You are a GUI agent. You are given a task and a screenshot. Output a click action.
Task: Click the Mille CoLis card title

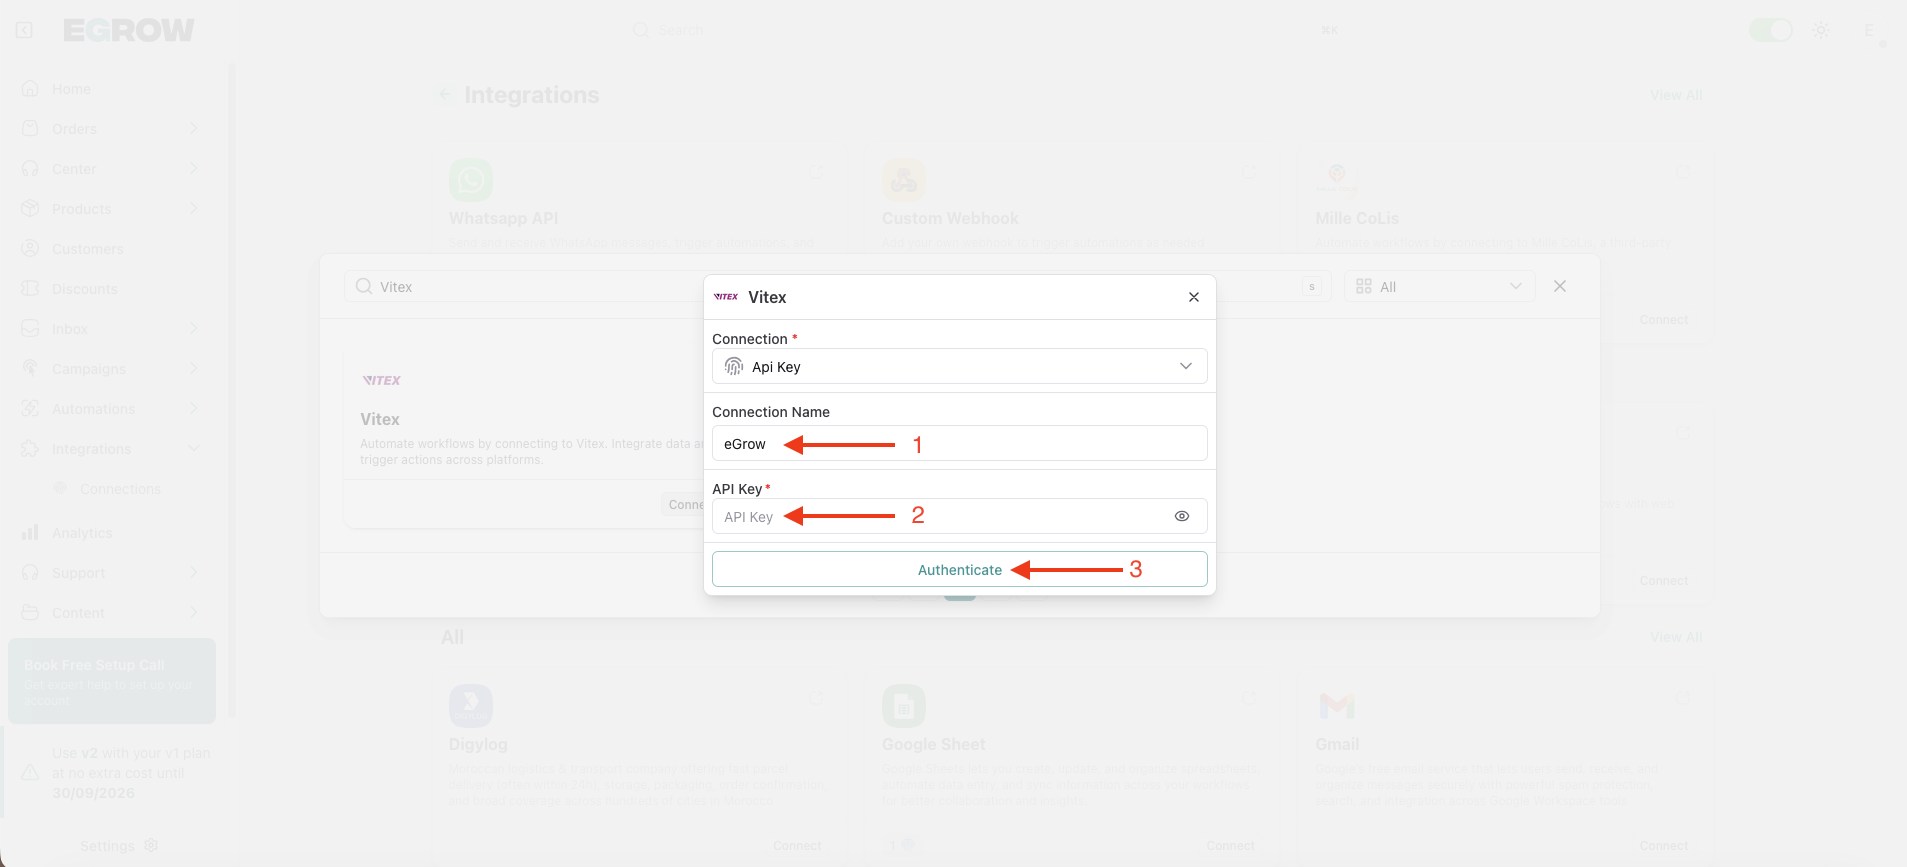pos(1357,218)
